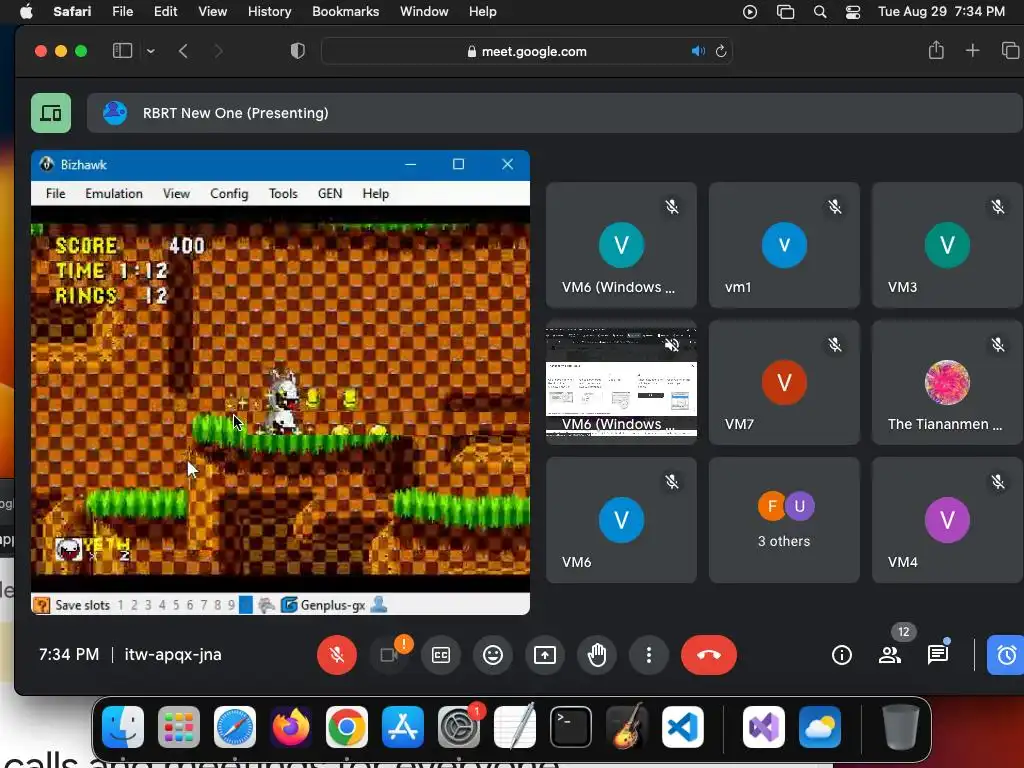The height and width of the screenshot is (768, 1024).
Task: Open meeting details info icon
Action: 842,654
